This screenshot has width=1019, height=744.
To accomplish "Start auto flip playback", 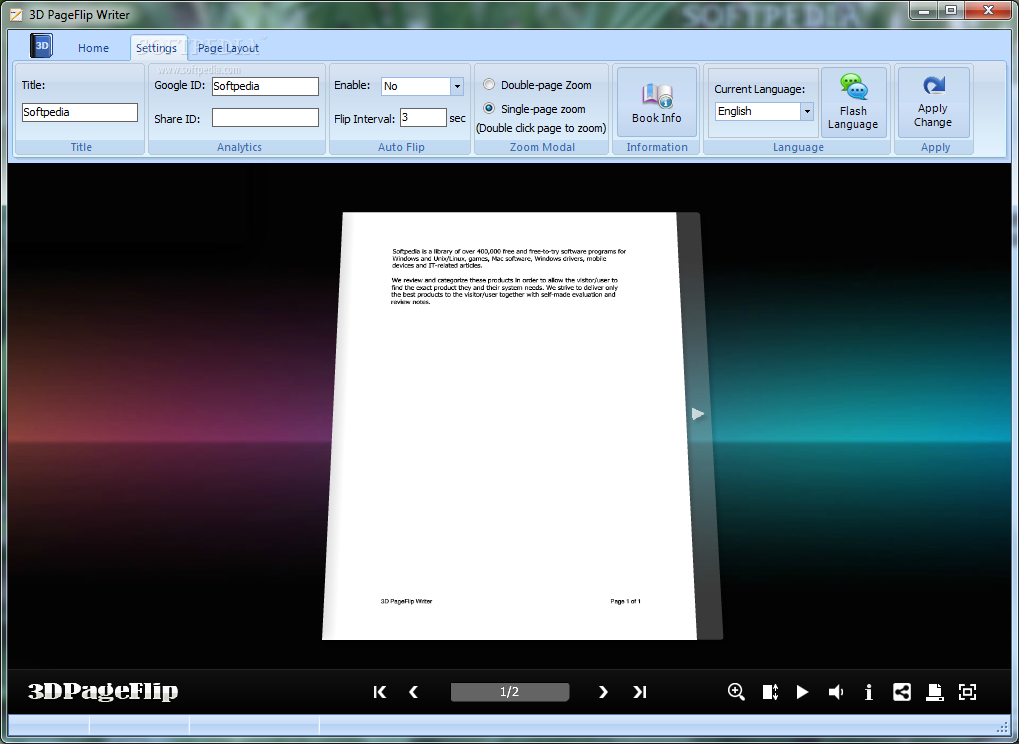I will pos(803,692).
